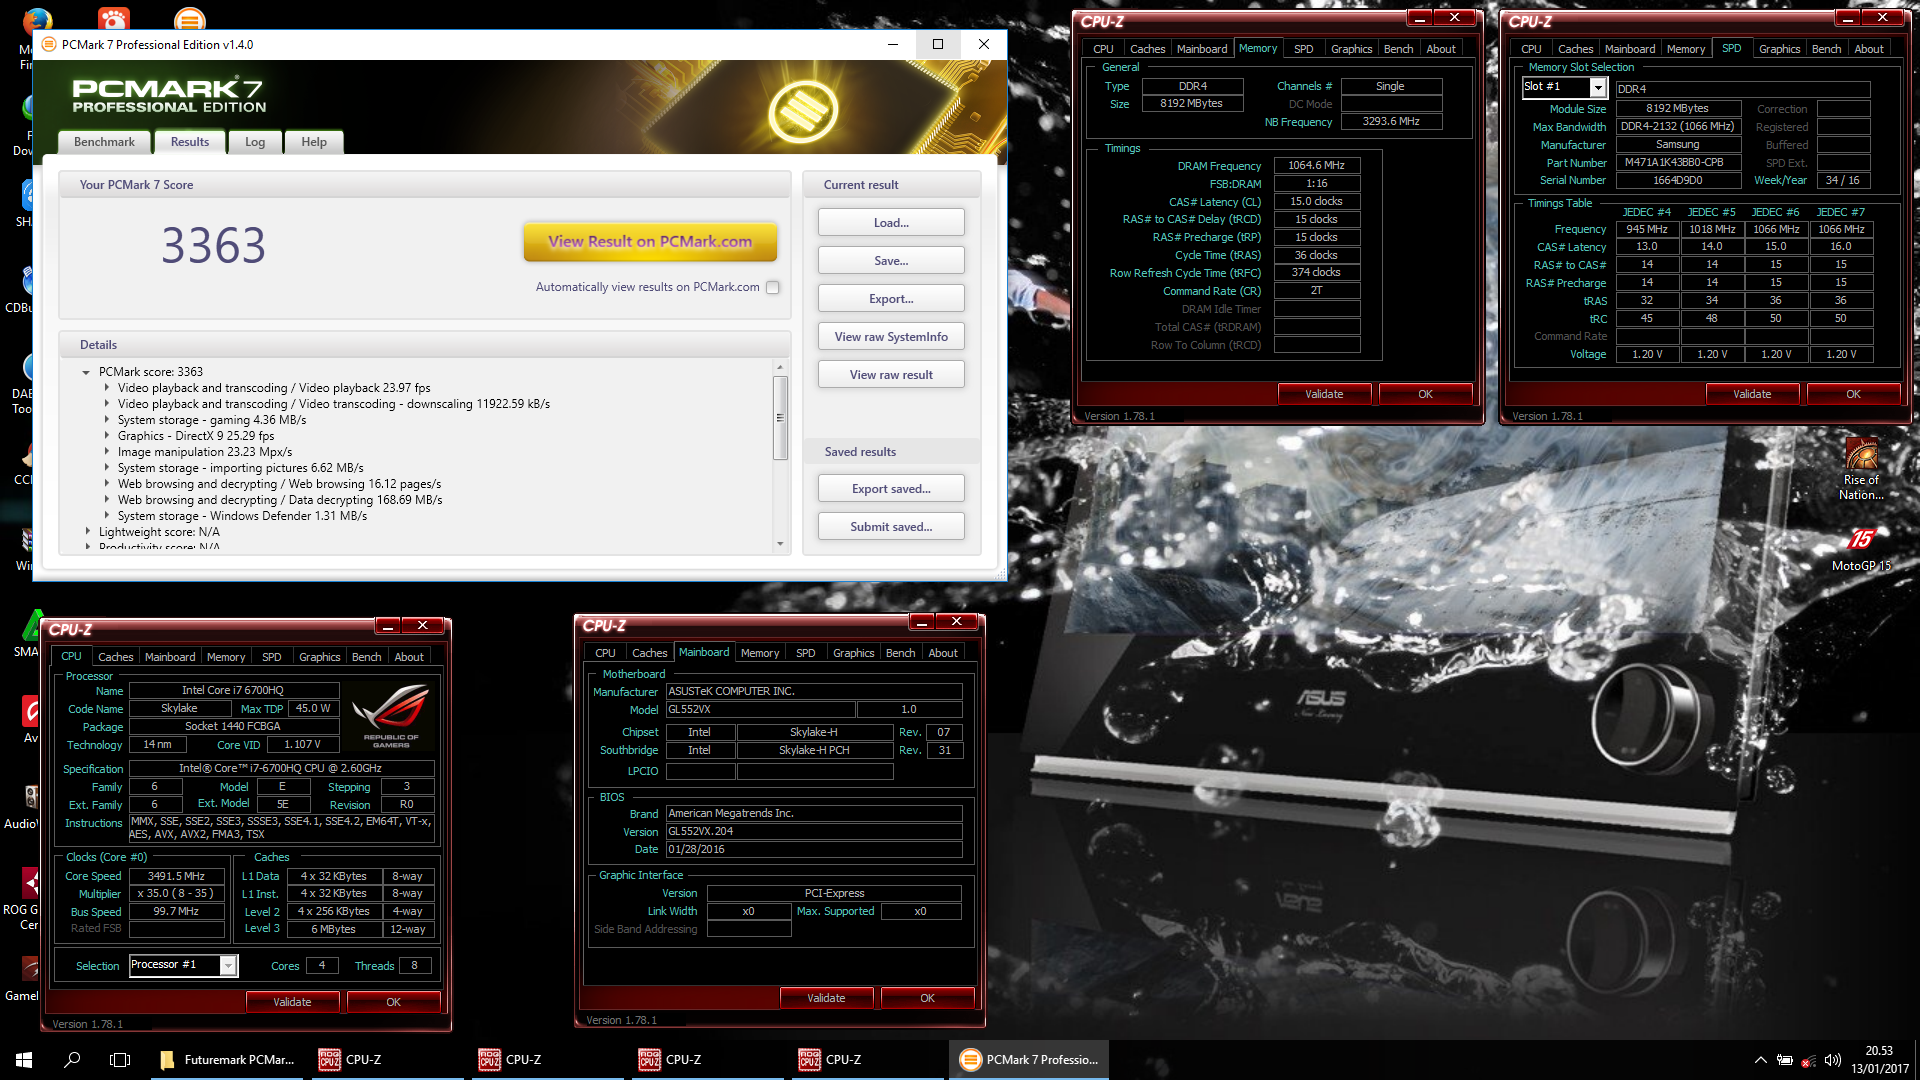Collapse the PCMark score: 3363 tree node
The image size is (1920, 1080).
click(x=86, y=372)
